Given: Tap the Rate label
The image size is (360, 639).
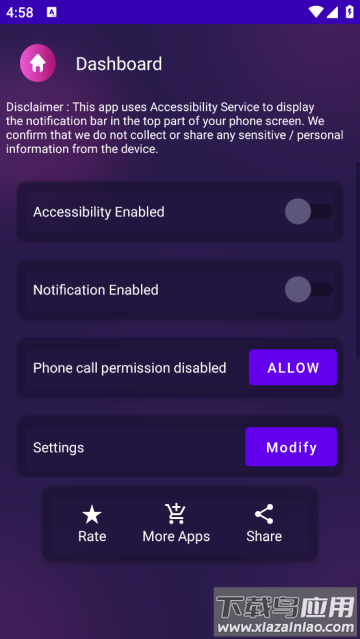Looking at the screenshot, I should point(92,536).
